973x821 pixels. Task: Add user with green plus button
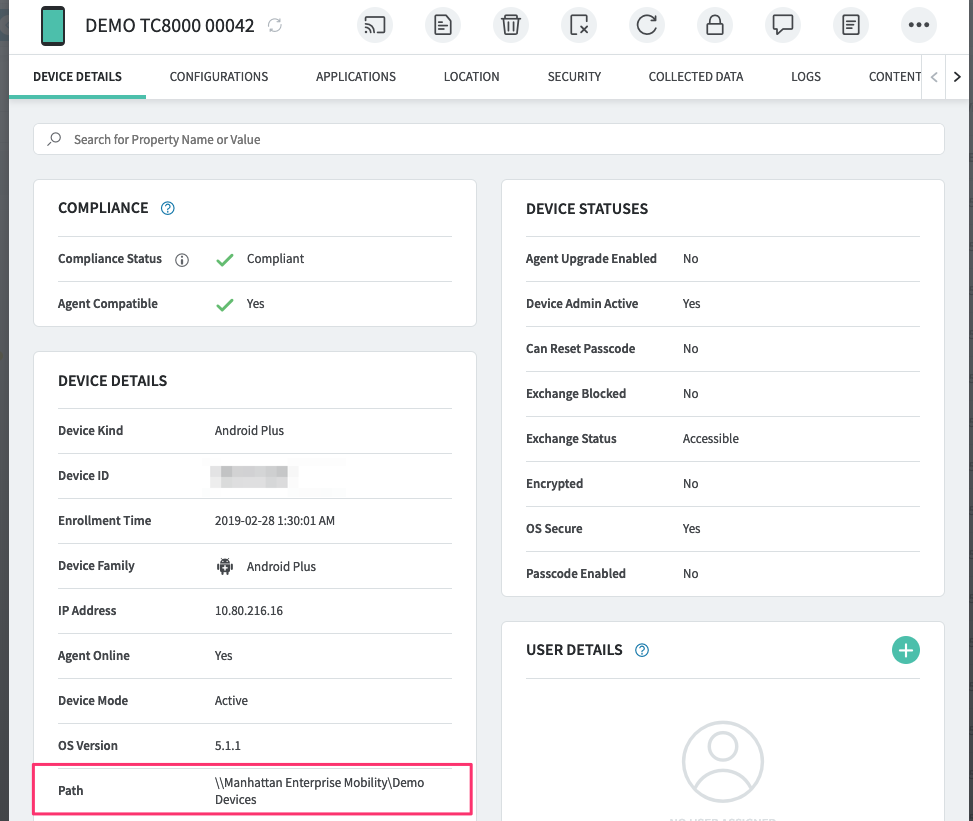click(x=905, y=650)
